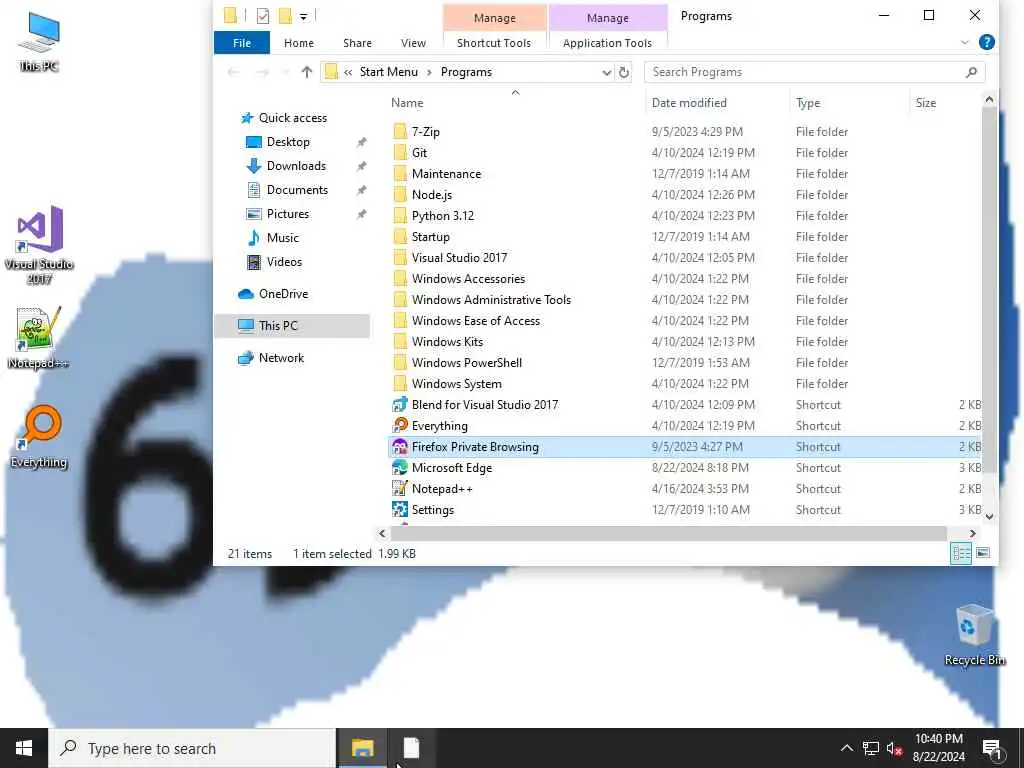Click the network tray icon
Viewport: 1024px width, 768px height.
[871, 748]
